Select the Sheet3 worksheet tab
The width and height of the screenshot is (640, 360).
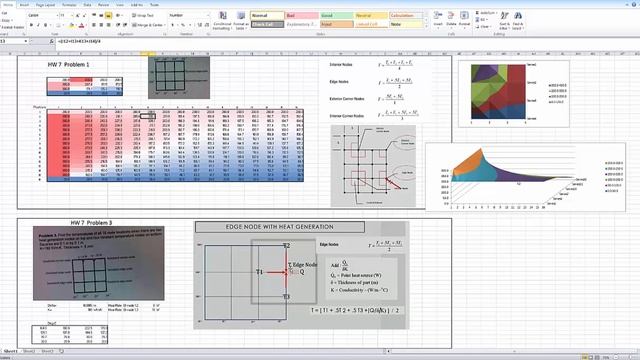pos(47,351)
